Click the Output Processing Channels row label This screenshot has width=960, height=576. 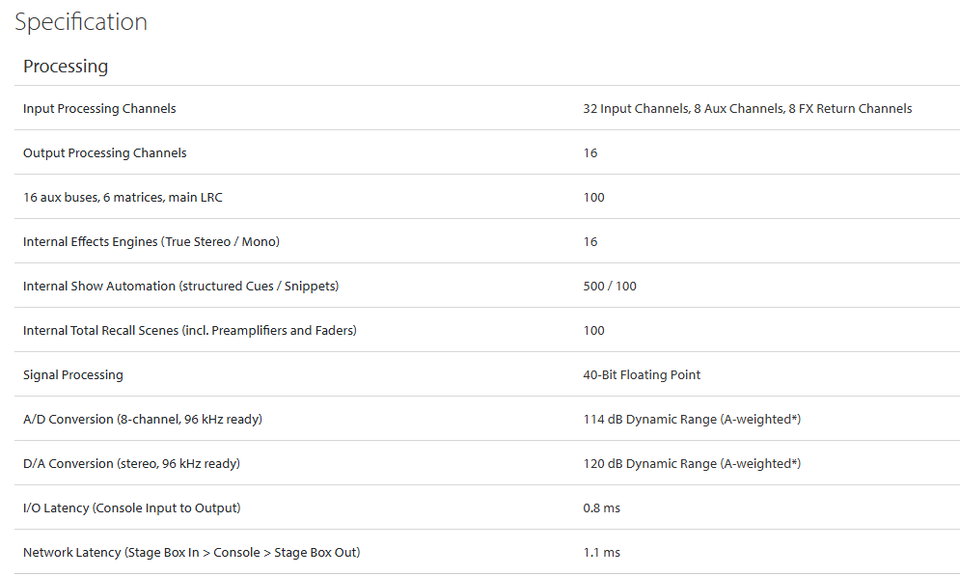click(105, 153)
